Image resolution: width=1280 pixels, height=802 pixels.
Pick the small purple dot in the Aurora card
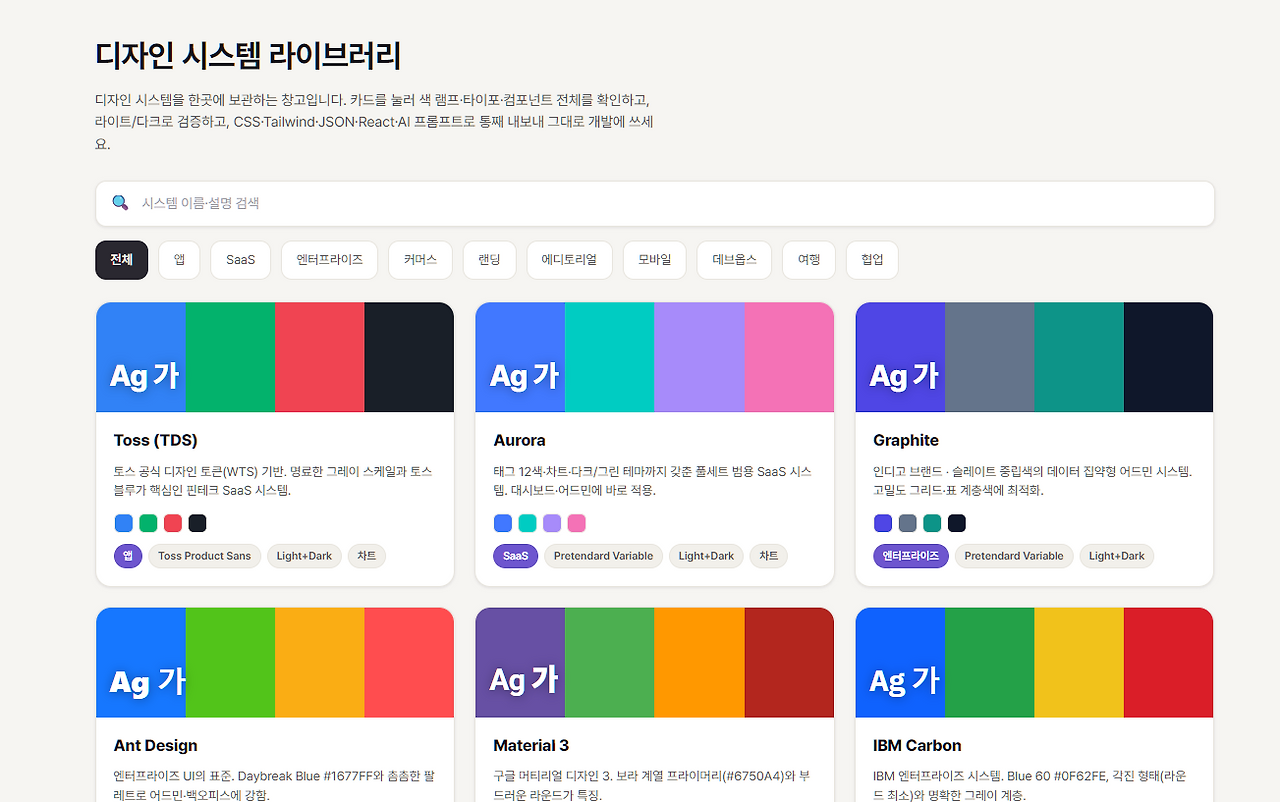(552, 523)
